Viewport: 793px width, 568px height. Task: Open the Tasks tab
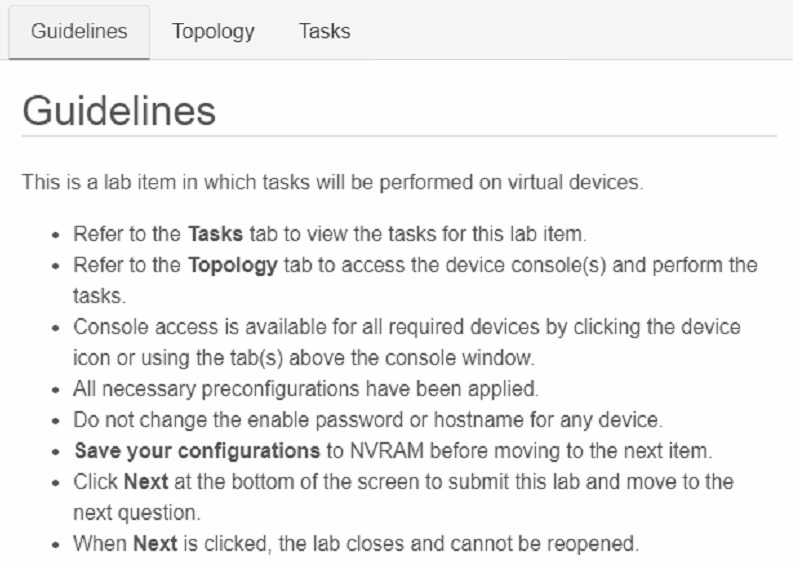324,31
